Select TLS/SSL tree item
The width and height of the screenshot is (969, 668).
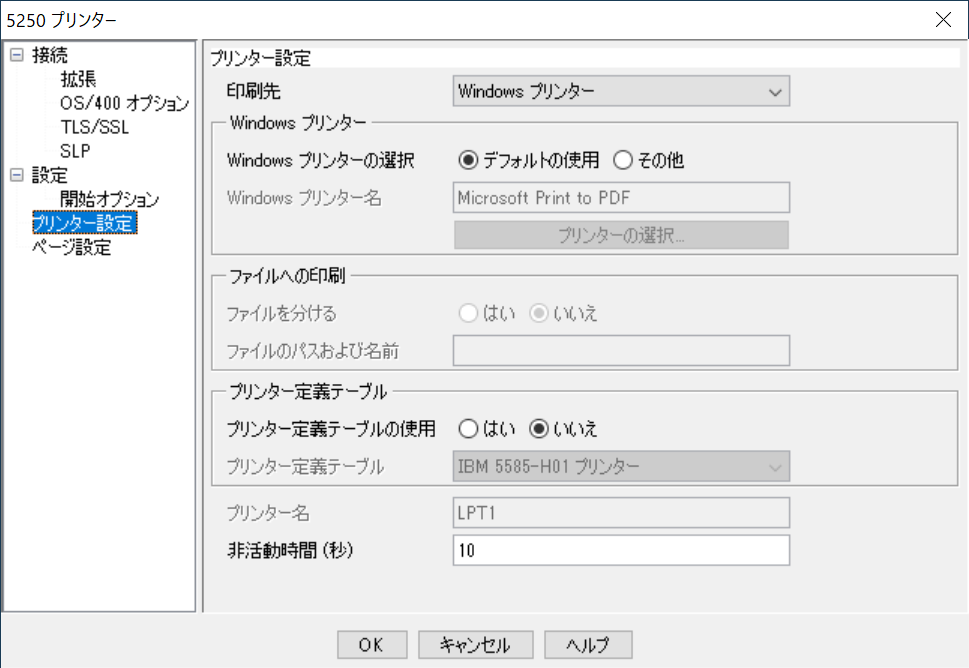tap(95, 127)
